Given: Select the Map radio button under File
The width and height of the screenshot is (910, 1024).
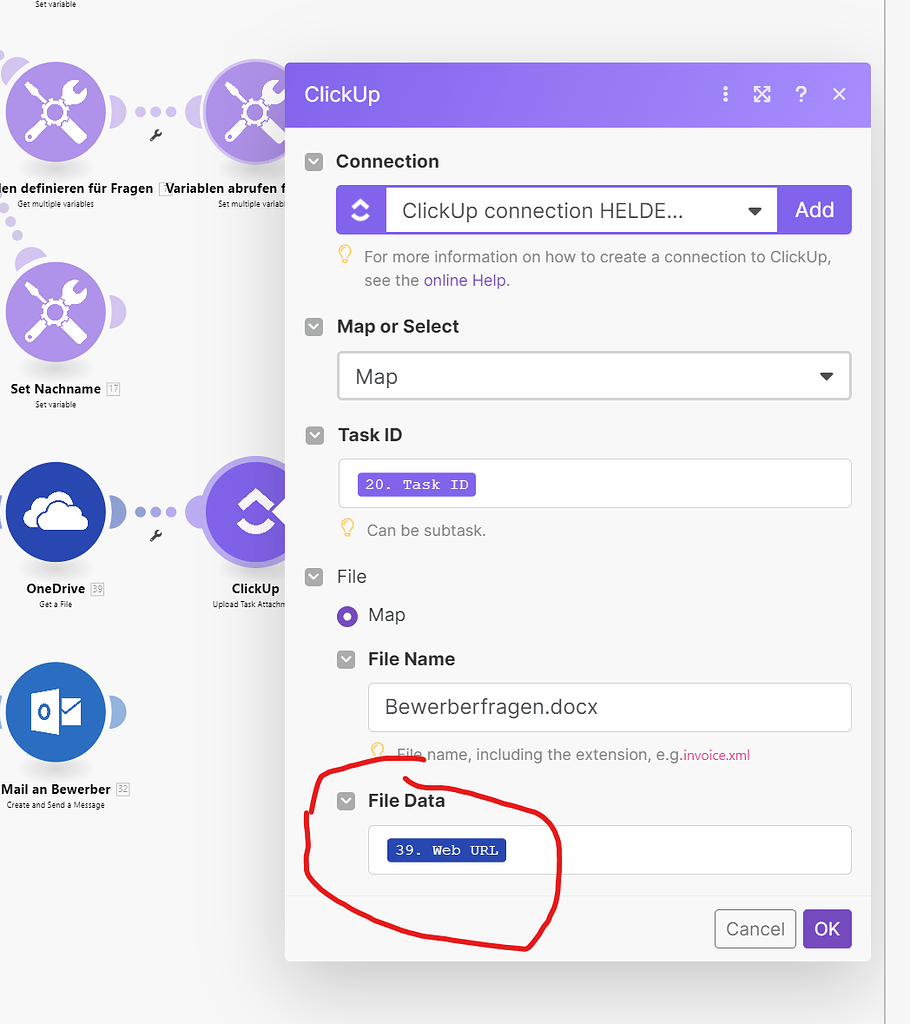Looking at the screenshot, I should [347, 615].
